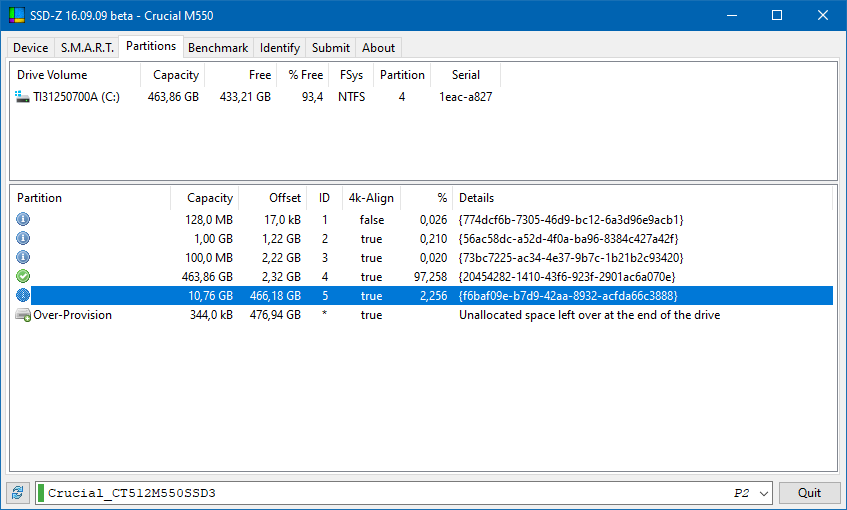847x510 pixels.
Task: Click the 433,21 GB free value
Action: point(245,97)
